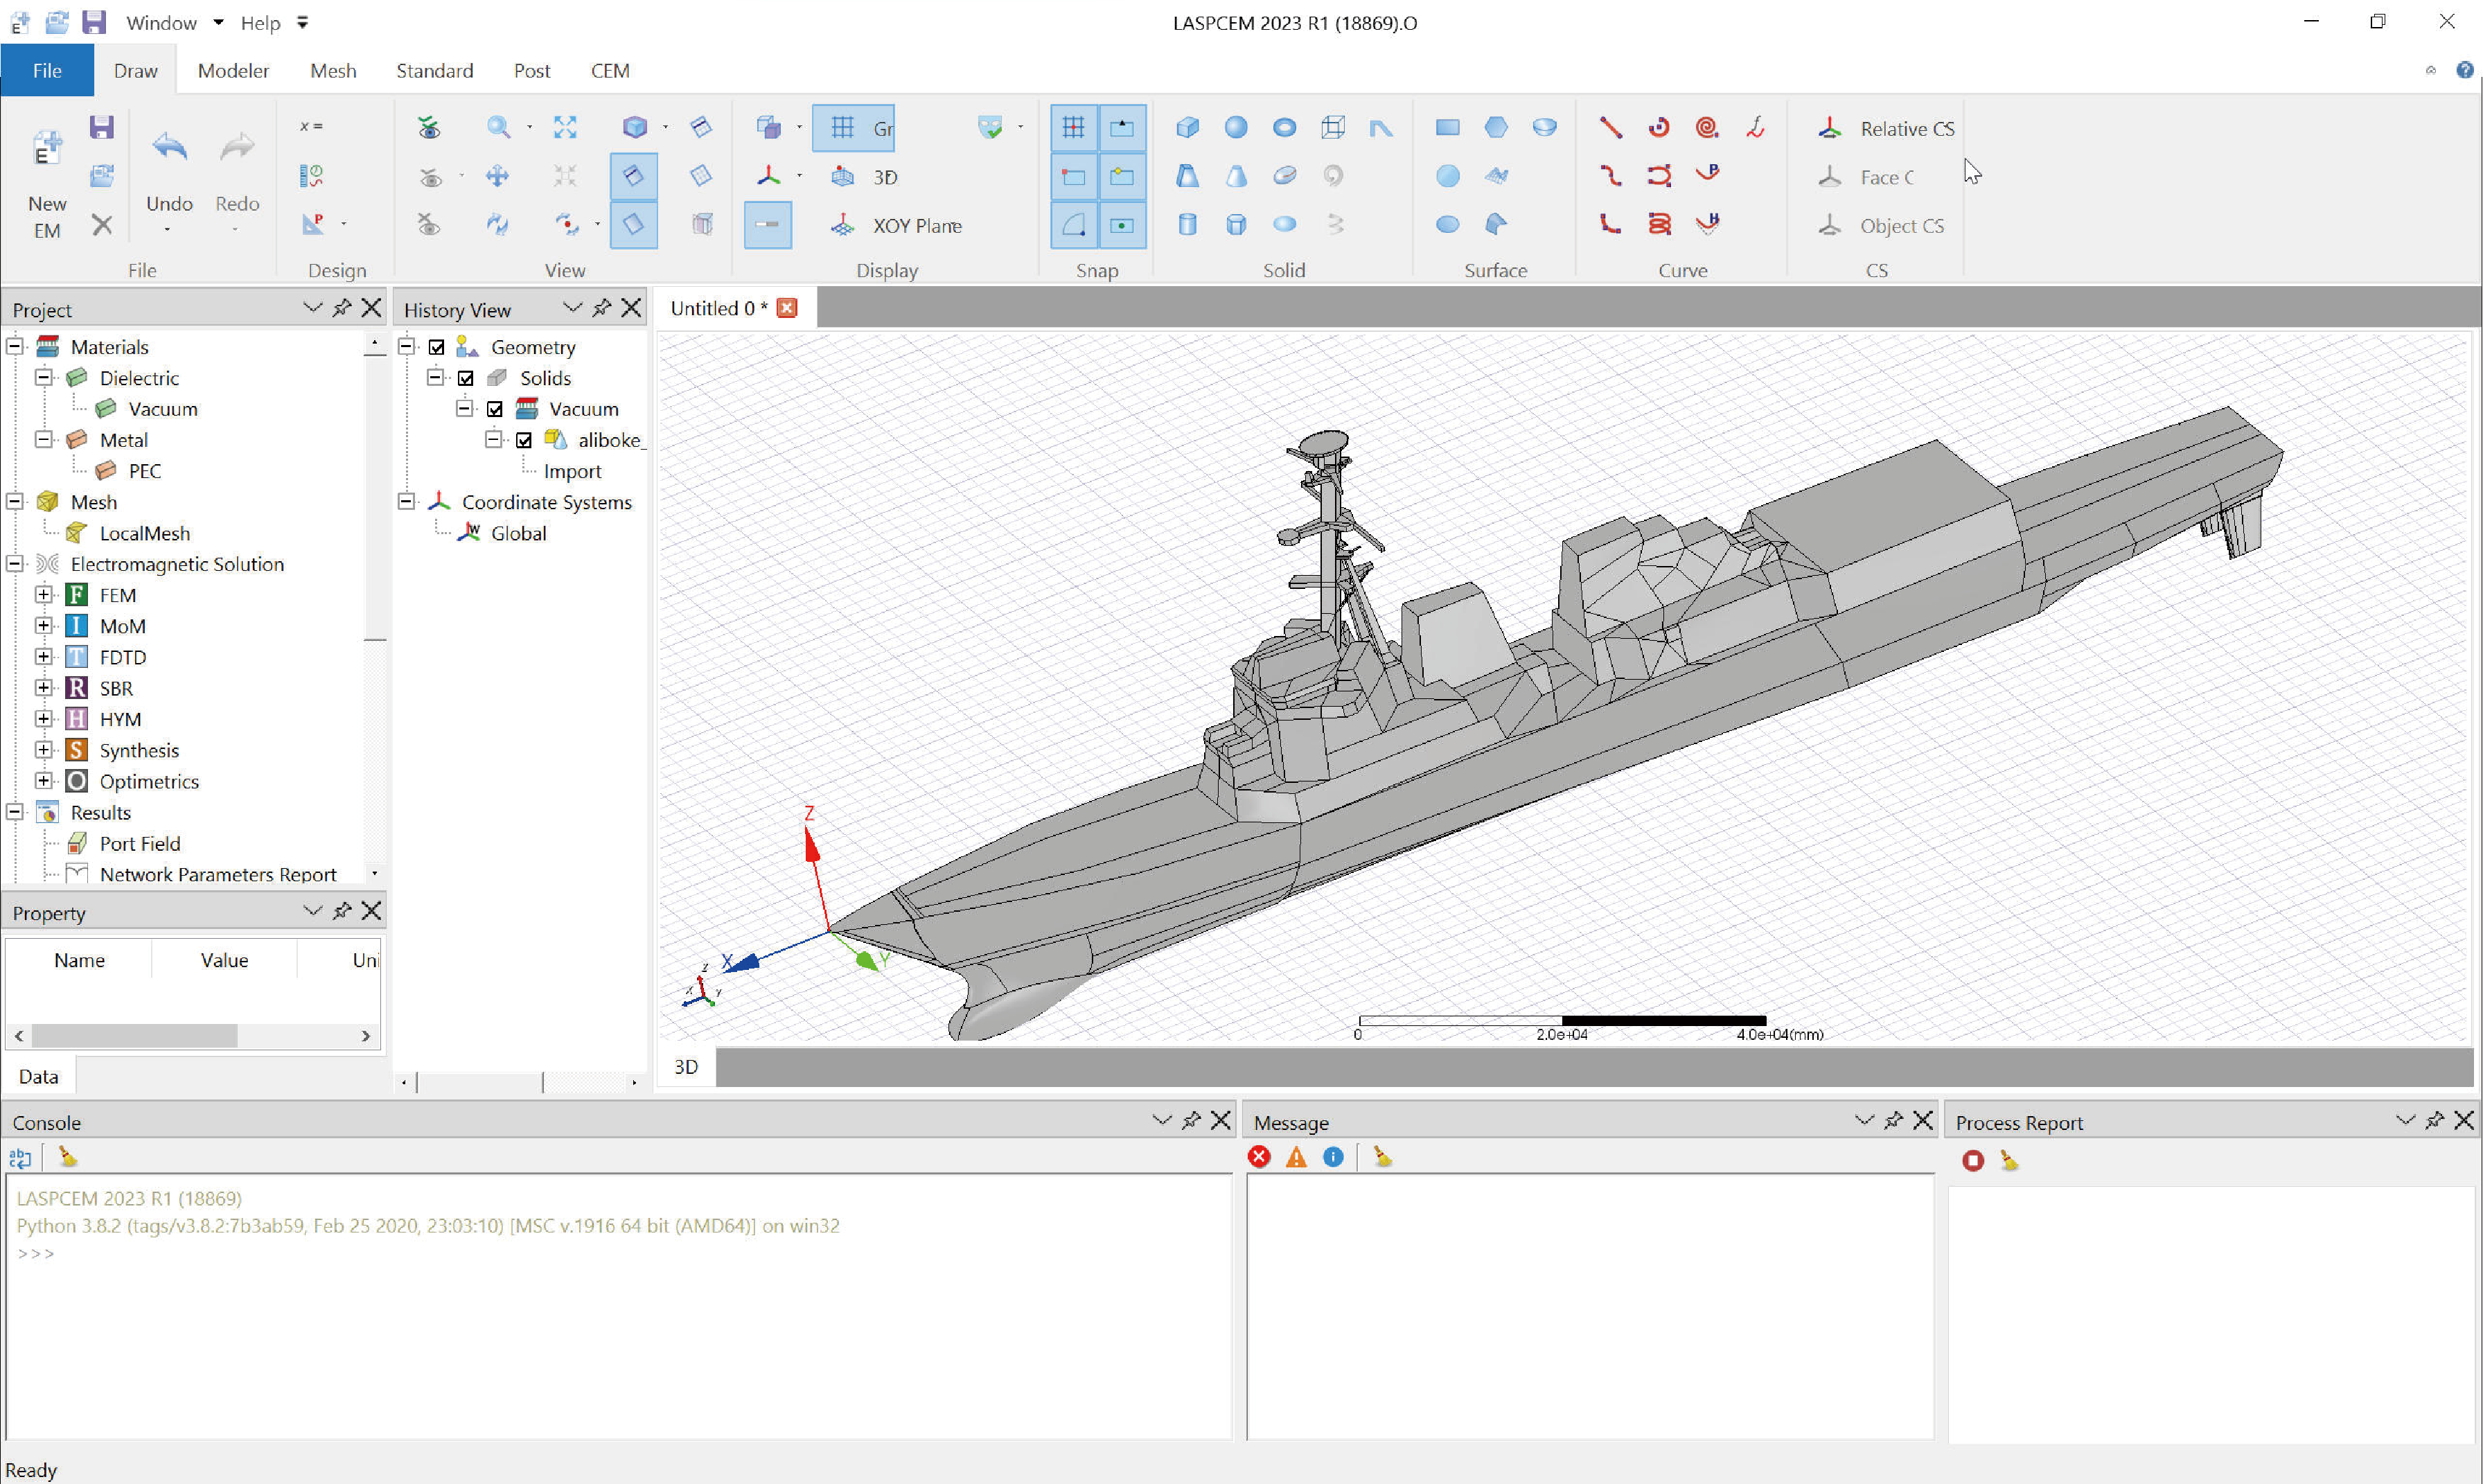
Task: Click the Property panel horizontal scrollbar
Action: [135, 1036]
